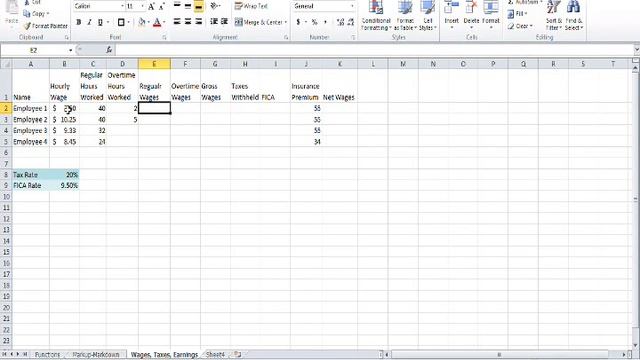This screenshot has width=640, height=360.
Task: Open Conditional Formatting menu
Action: pos(376,16)
